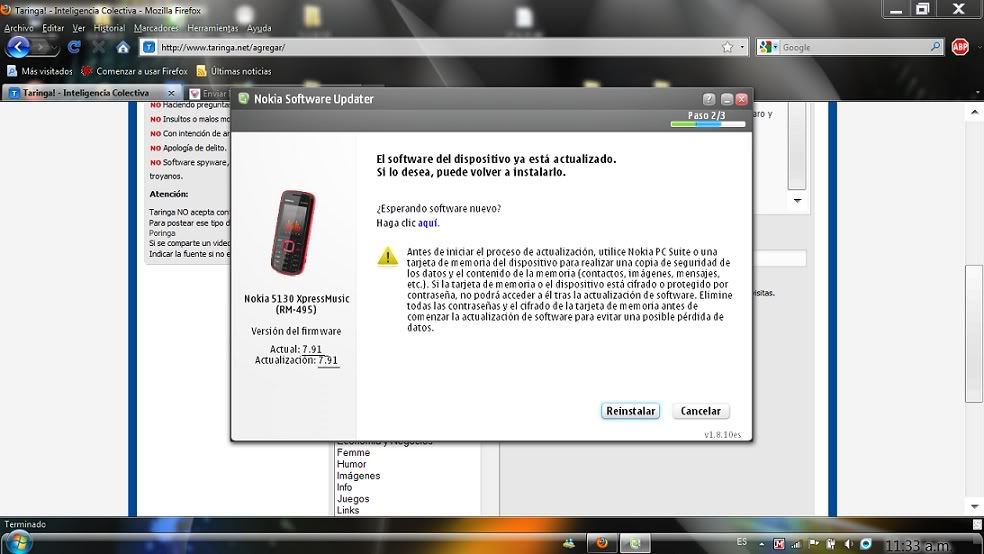Switch to the Enviar tab in Firefox
The image size is (984, 554).
pyautogui.click(x=210, y=93)
